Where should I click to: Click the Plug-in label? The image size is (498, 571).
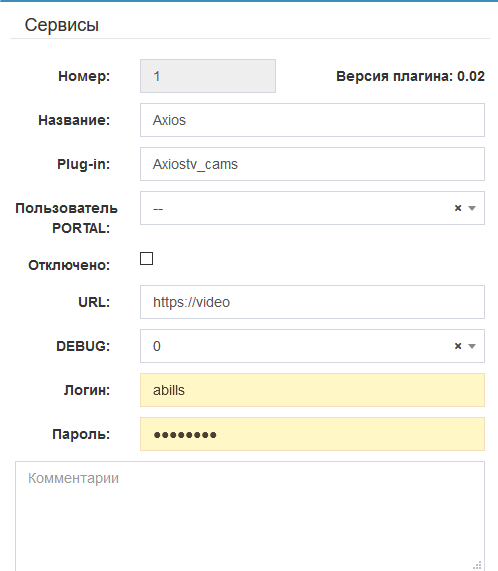click(x=83, y=164)
